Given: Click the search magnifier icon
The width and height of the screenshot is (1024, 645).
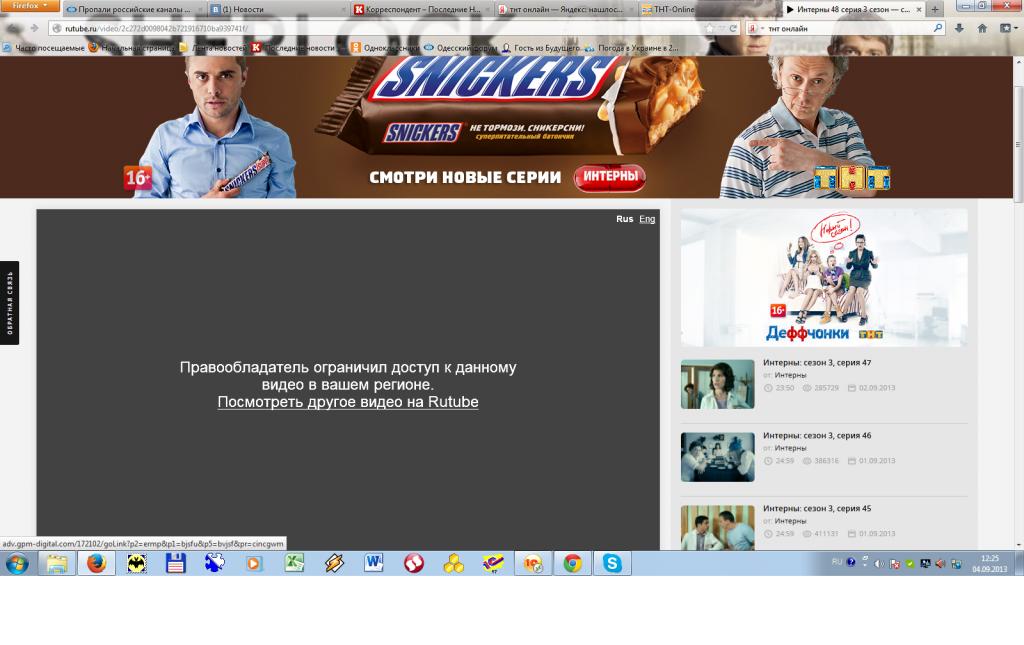Looking at the screenshot, I should click(938, 28).
